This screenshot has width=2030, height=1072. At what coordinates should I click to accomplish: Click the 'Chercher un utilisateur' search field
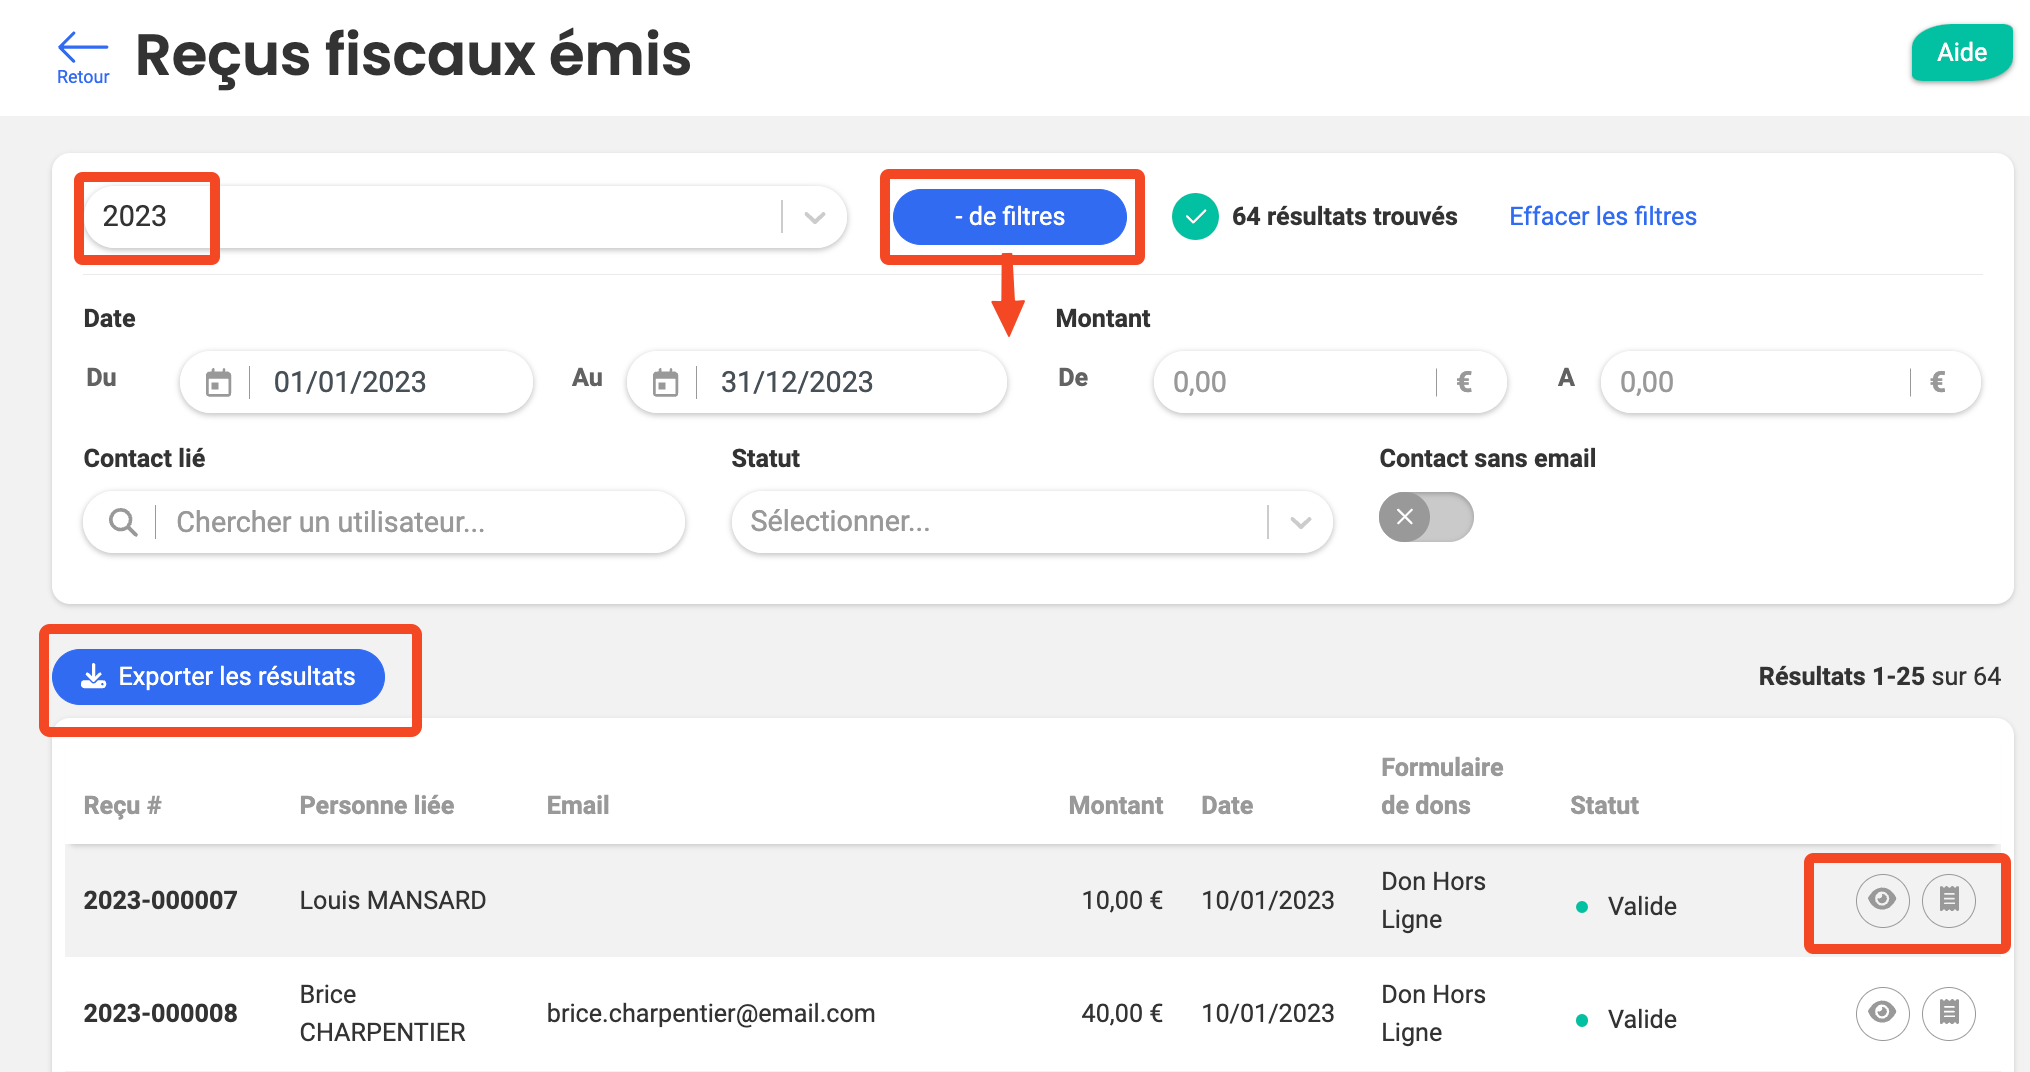pyautogui.click(x=384, y=522)
